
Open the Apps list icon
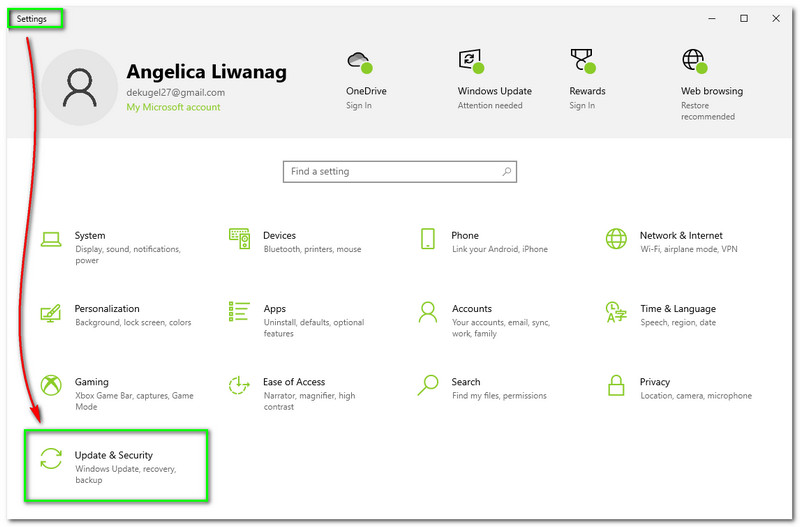[239, 312]
